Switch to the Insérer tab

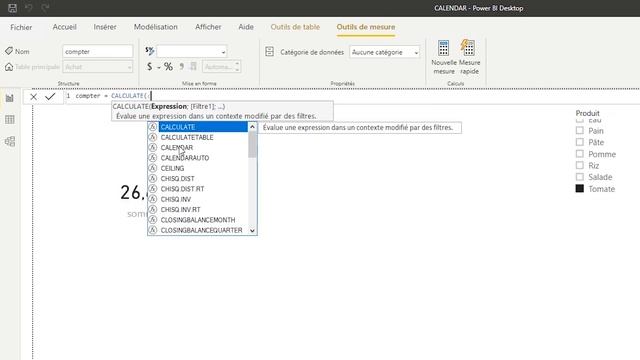click(105, 27)
